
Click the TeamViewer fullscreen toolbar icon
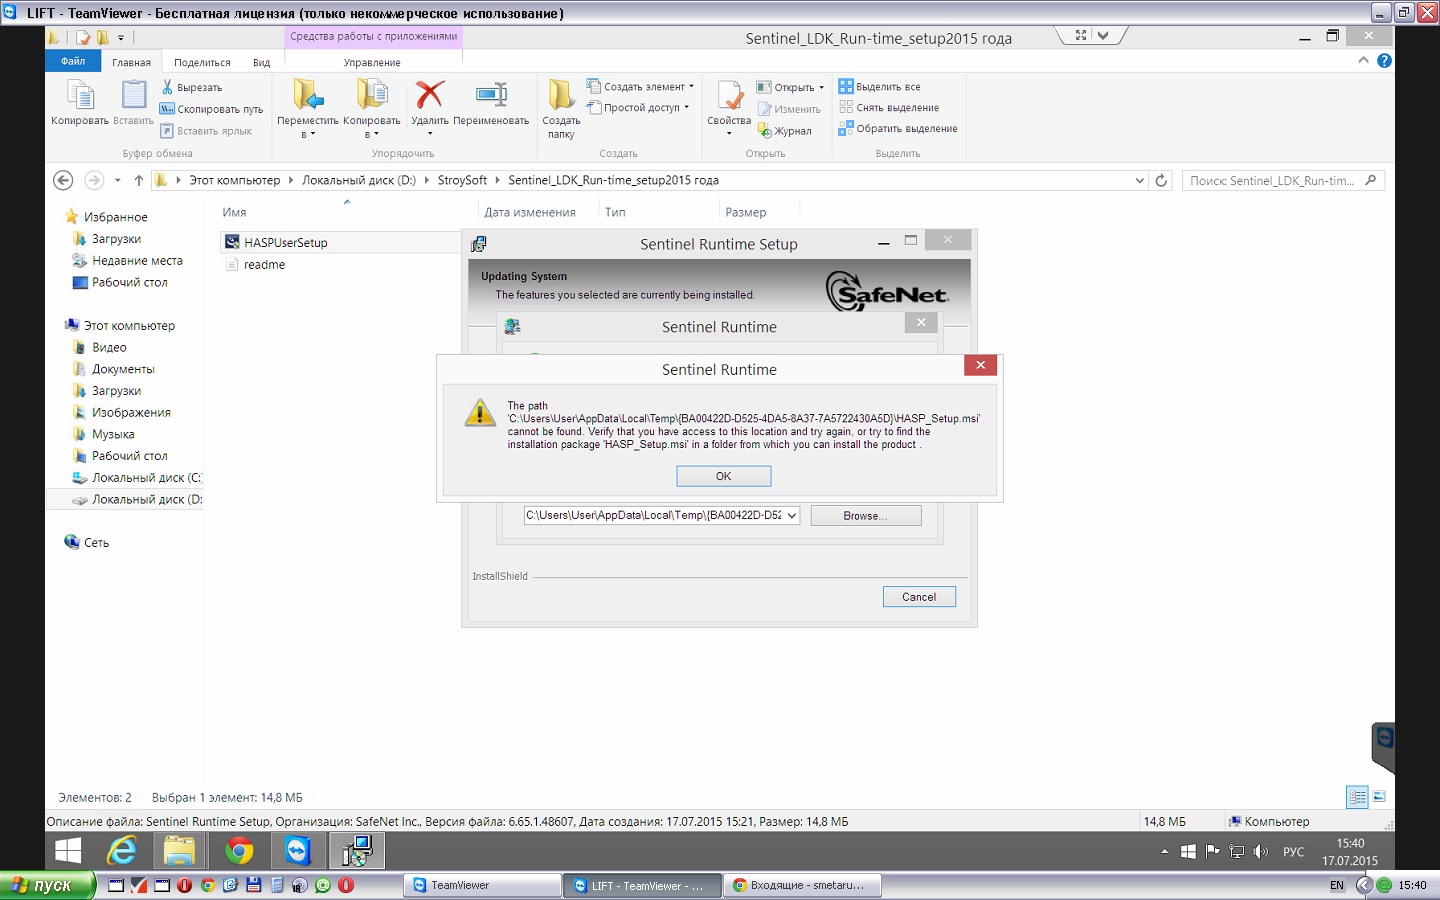tap(1080, 35)
